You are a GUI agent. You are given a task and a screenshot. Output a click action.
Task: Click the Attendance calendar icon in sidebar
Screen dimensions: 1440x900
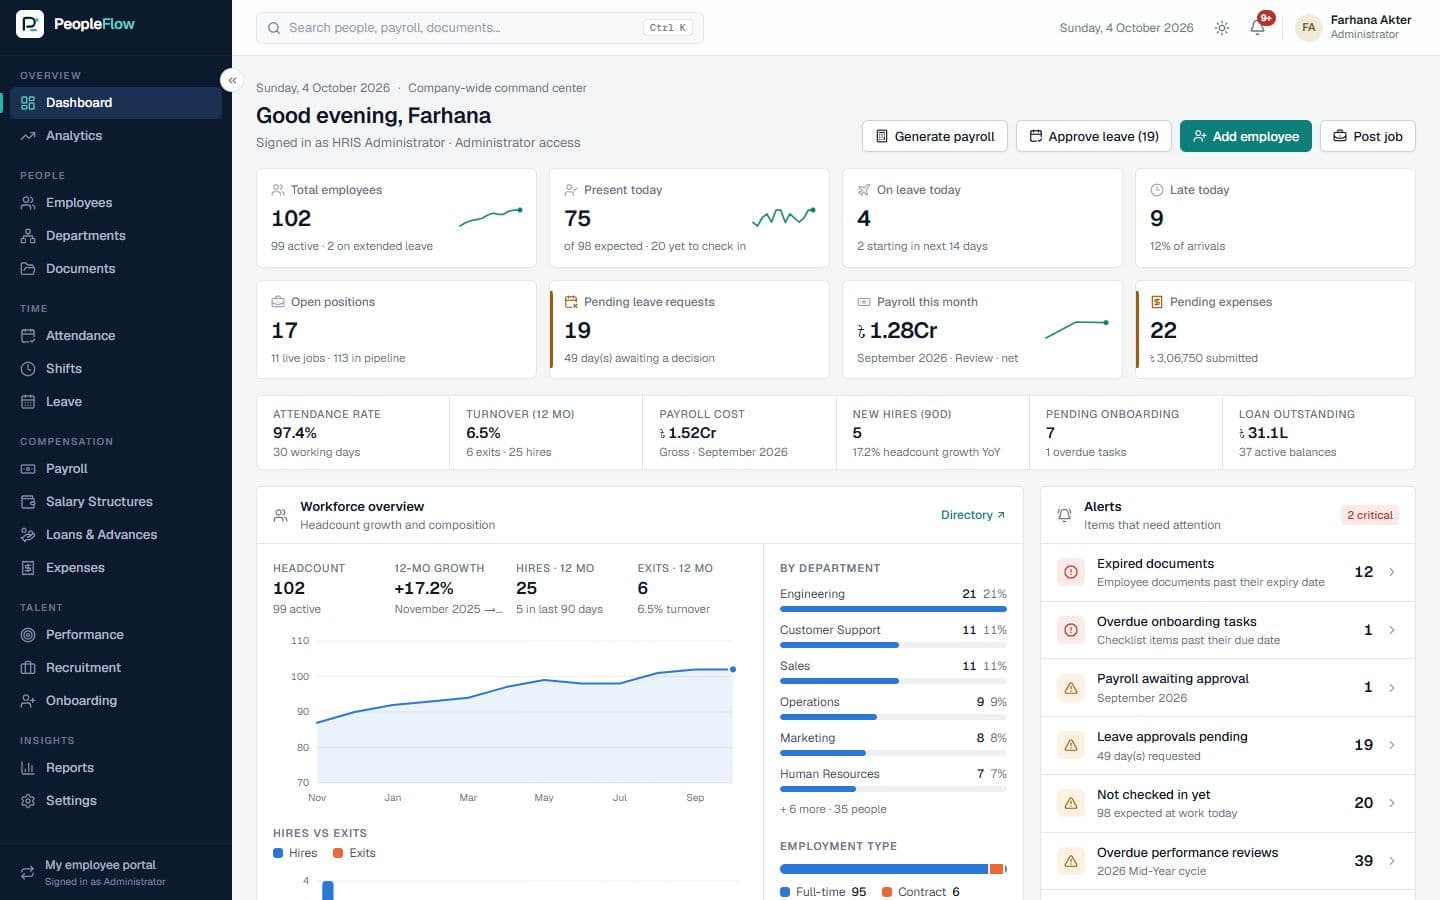pos(28,336)
